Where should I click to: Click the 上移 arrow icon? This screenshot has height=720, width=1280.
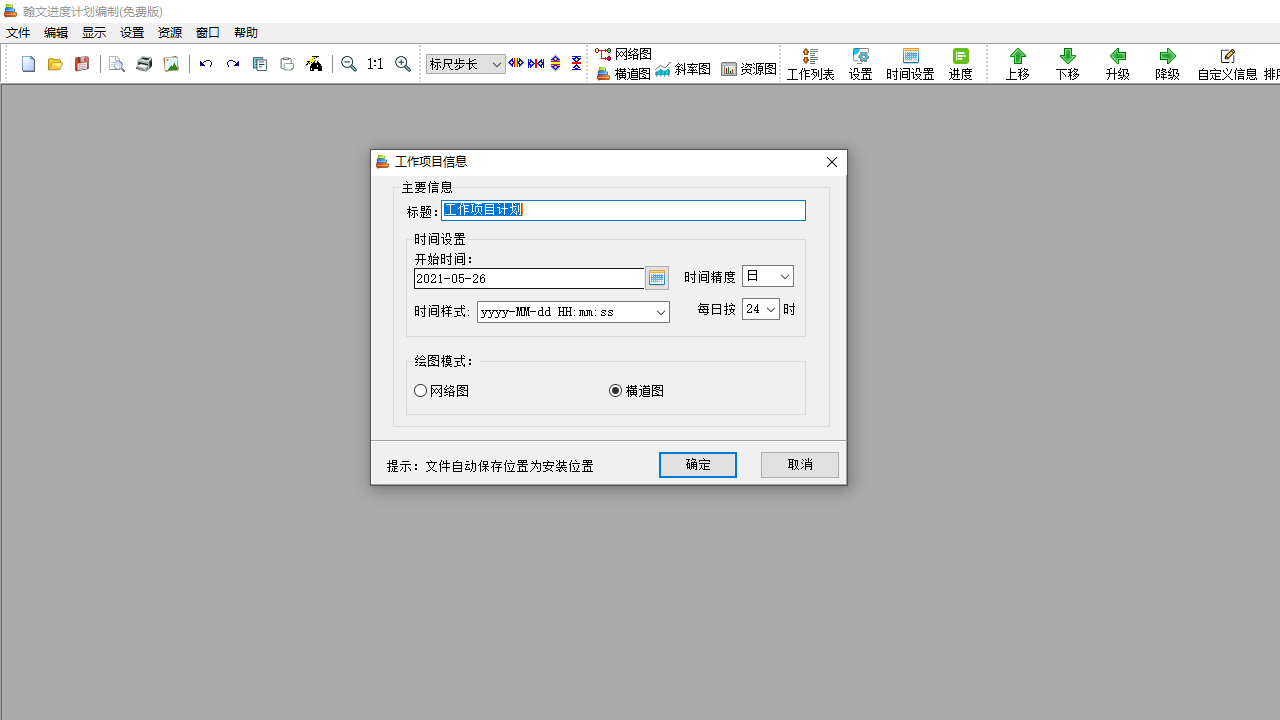(1017, 63)
